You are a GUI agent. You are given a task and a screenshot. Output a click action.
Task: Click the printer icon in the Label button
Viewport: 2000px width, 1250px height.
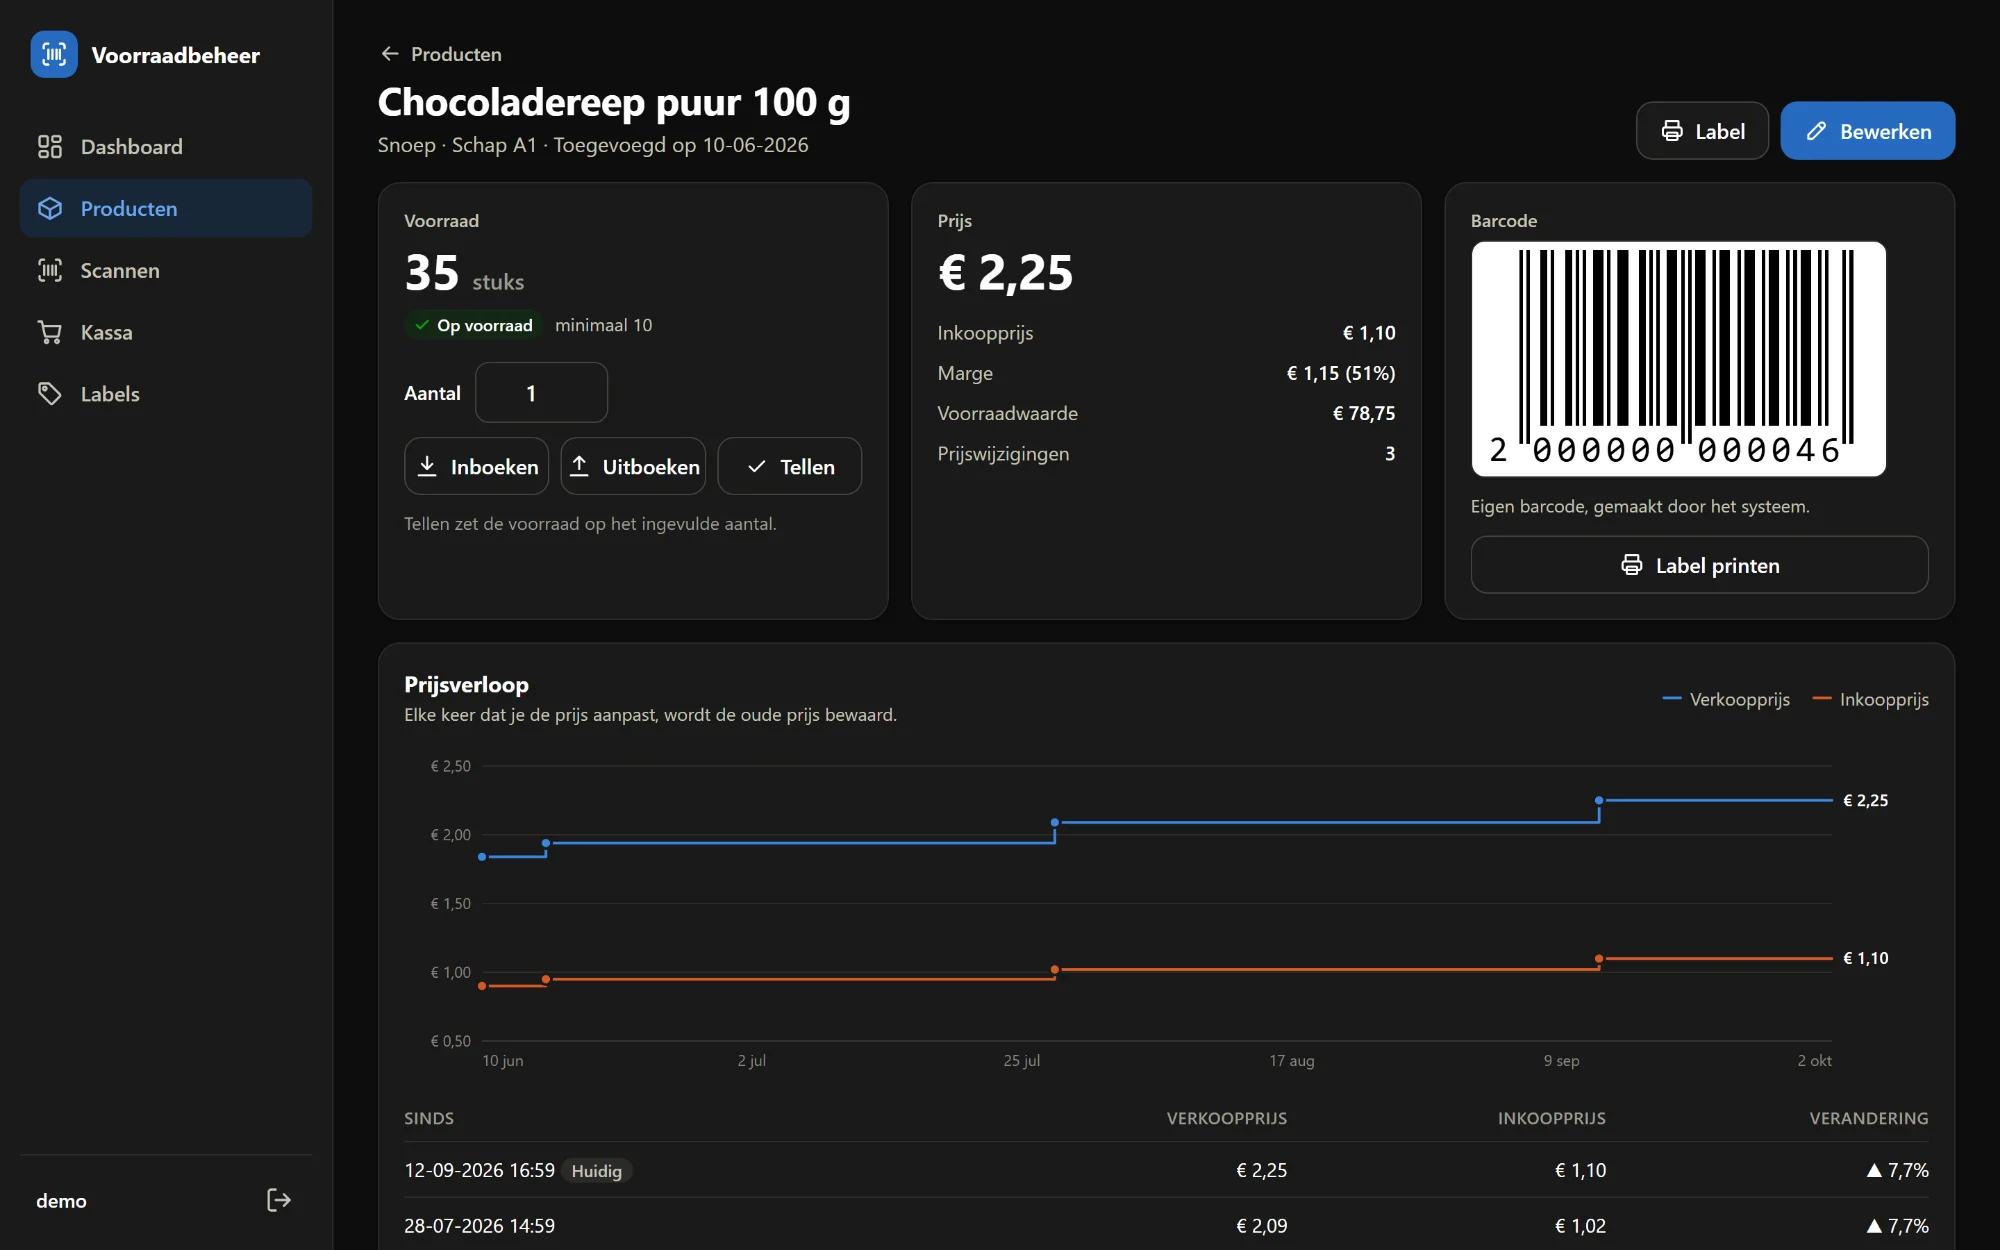click(x=1672, y=131)
